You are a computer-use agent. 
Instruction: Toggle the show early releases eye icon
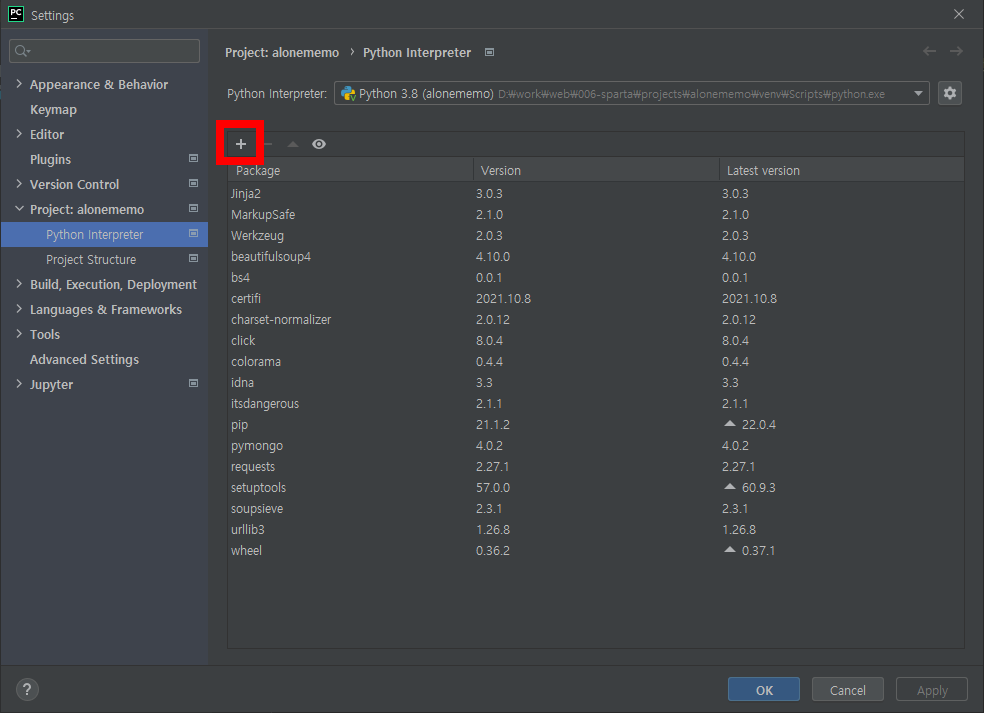tap(319, 144)
